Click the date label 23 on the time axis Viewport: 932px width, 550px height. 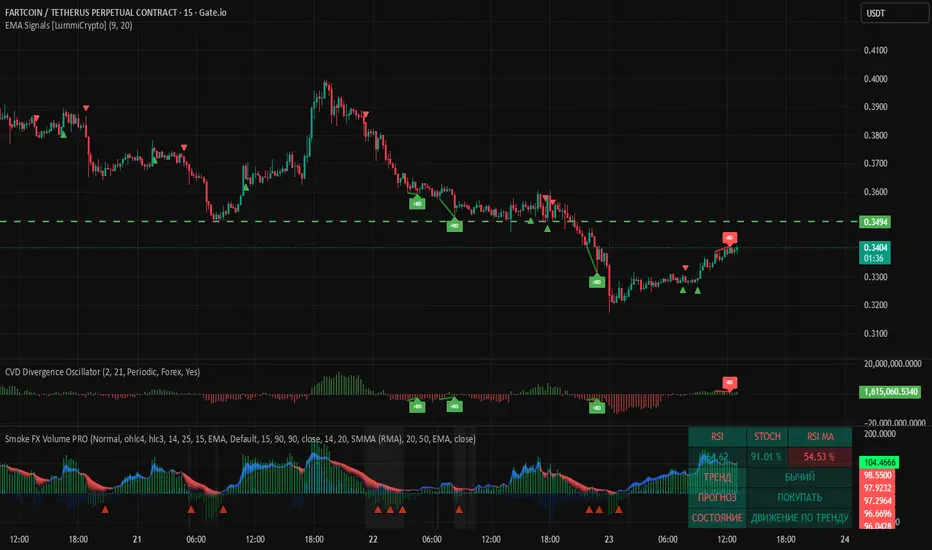[609, 539]
